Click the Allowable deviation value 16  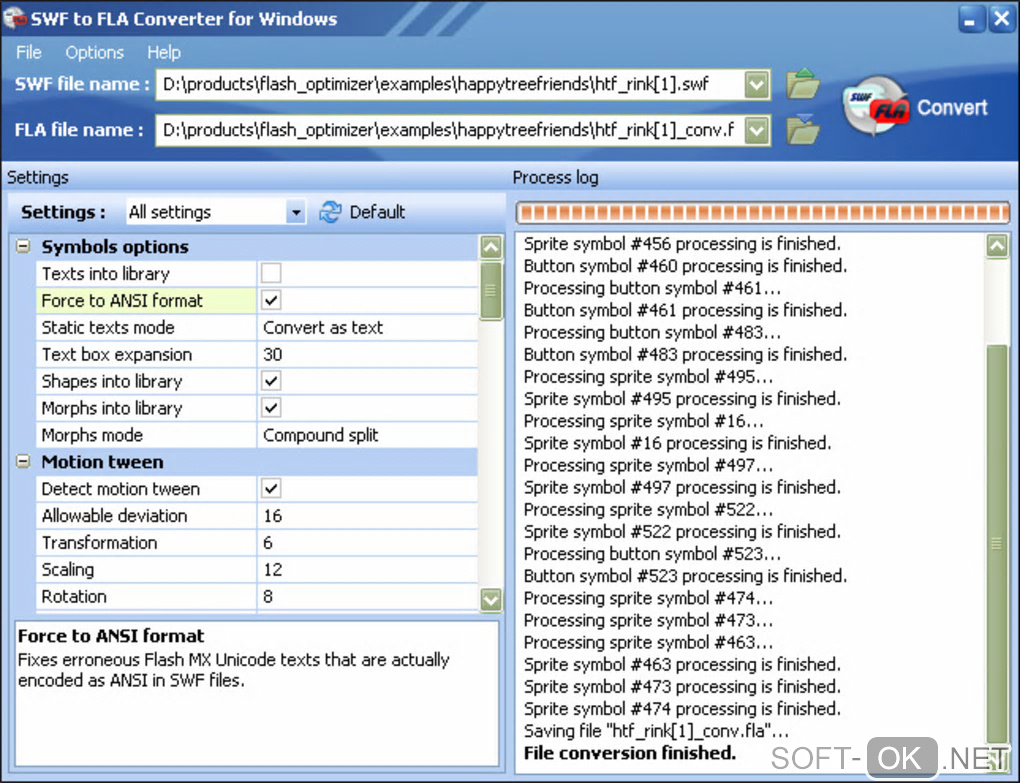pyautogui.click(x=368, y=516)
